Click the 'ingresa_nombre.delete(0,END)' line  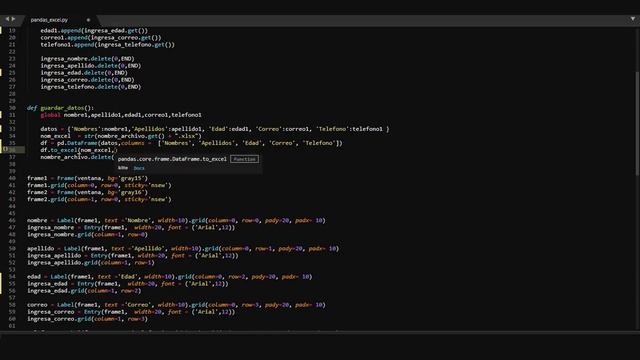coord(87,59)
